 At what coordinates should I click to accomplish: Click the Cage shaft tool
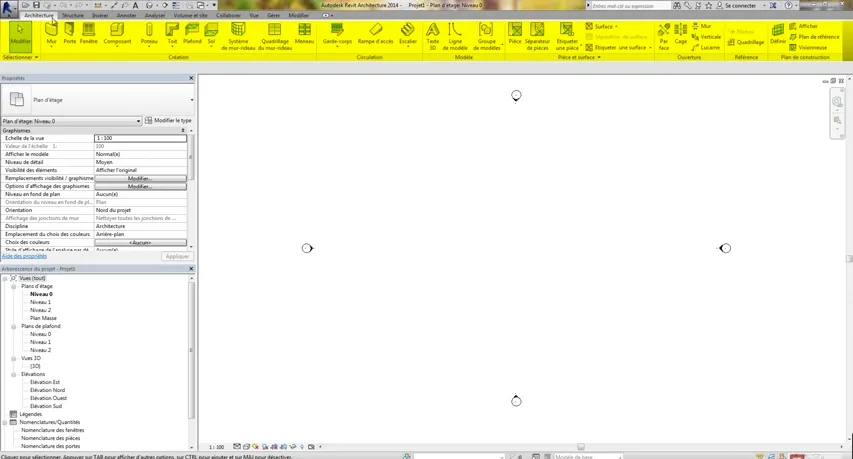pyautogui.click(x=681, y=34)
